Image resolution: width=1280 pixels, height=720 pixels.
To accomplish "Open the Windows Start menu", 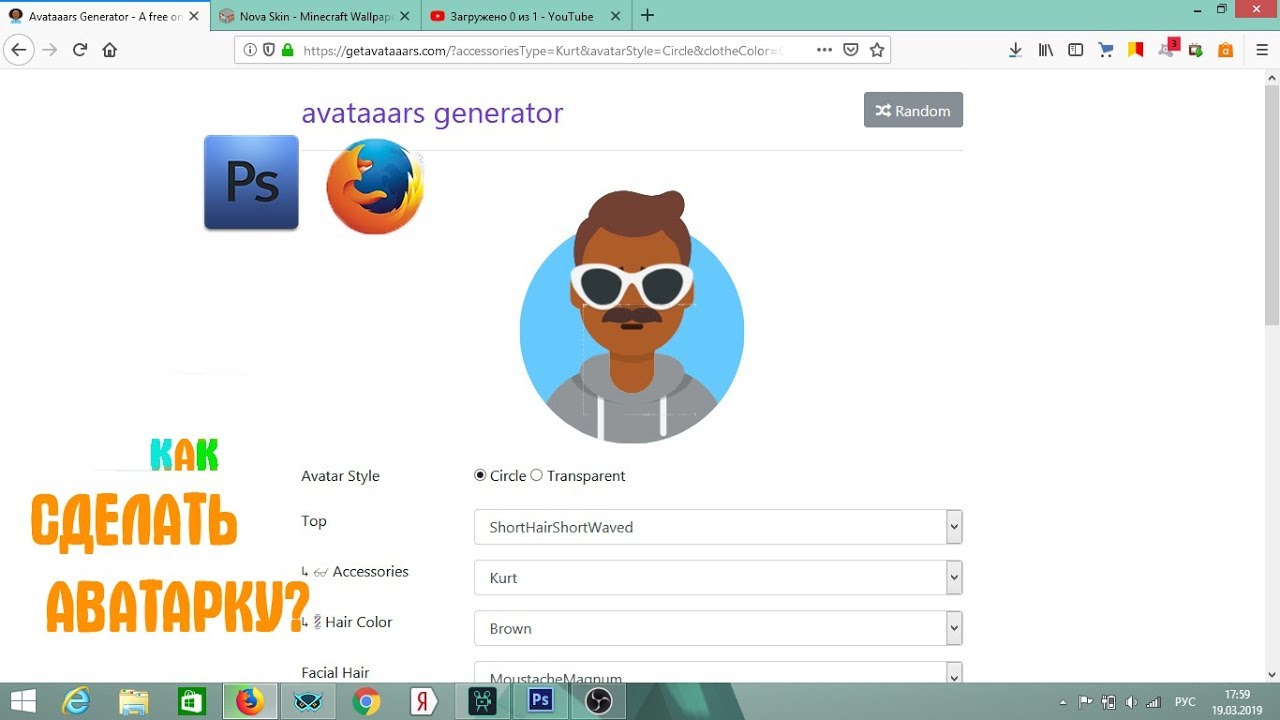I will [x=23, y=701].
